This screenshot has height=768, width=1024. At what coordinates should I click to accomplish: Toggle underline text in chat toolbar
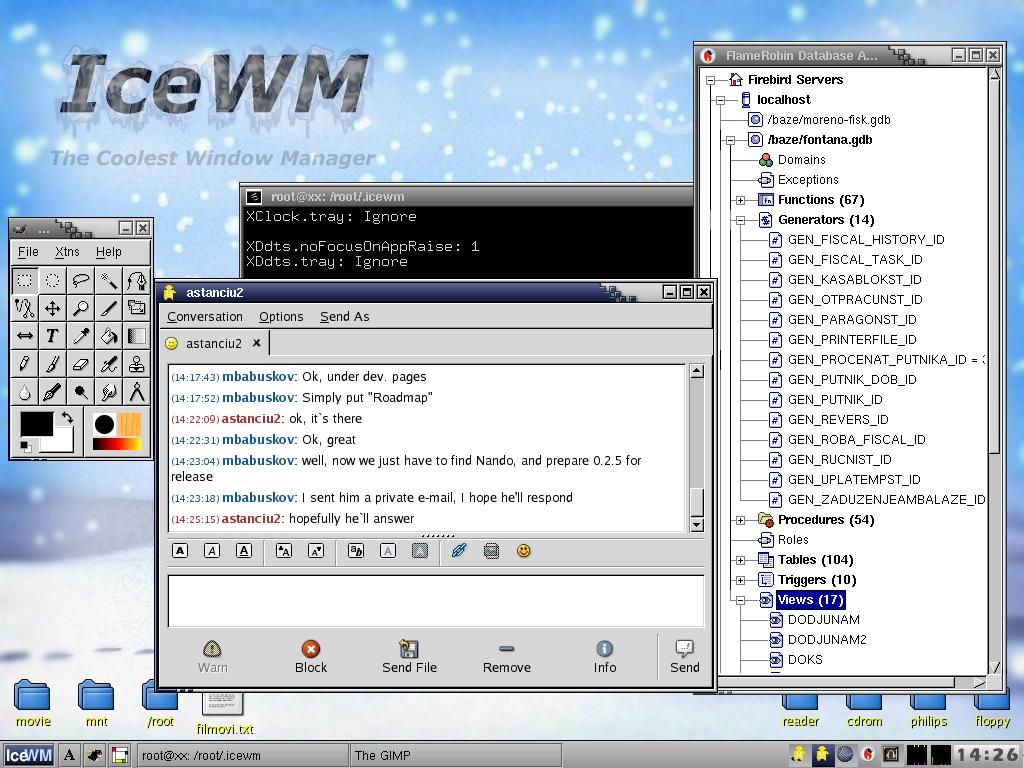pos(244,551)
